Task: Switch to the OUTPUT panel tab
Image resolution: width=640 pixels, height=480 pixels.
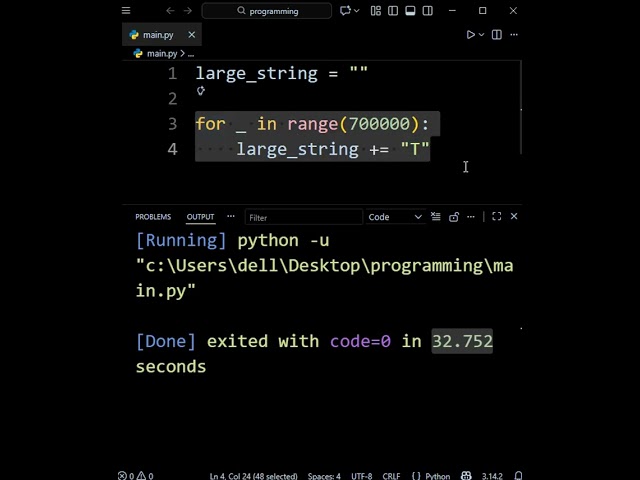Action: coord(200,217)
